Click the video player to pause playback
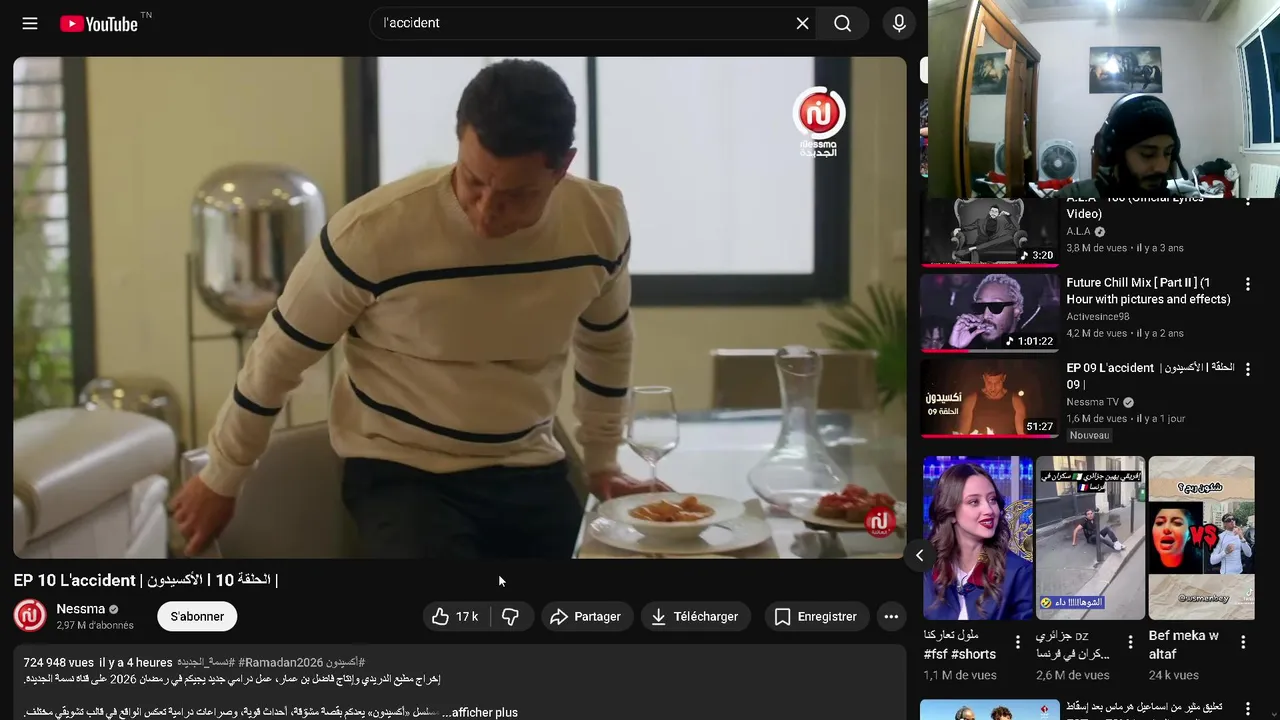 [460, 307]
